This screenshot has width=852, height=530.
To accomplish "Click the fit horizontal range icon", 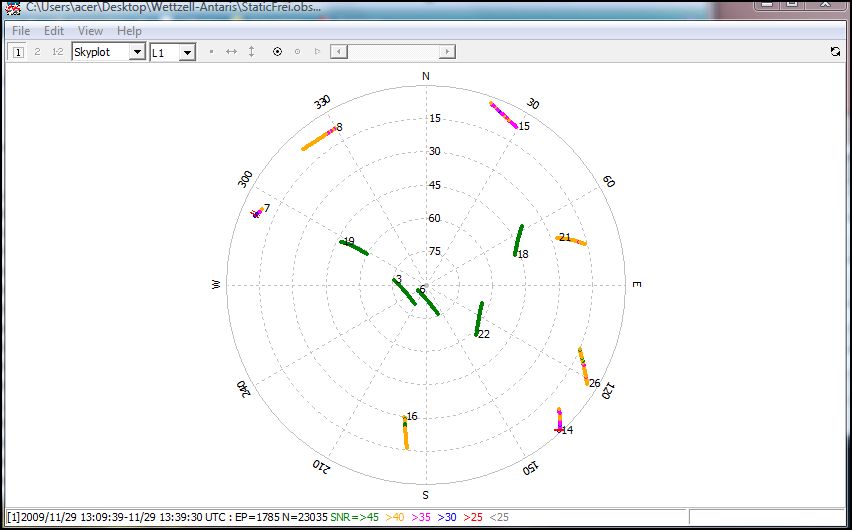I will pos(231,52).
